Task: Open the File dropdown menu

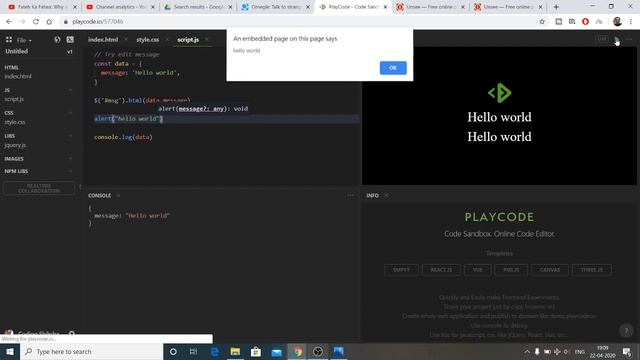Action: coord(24,40)
